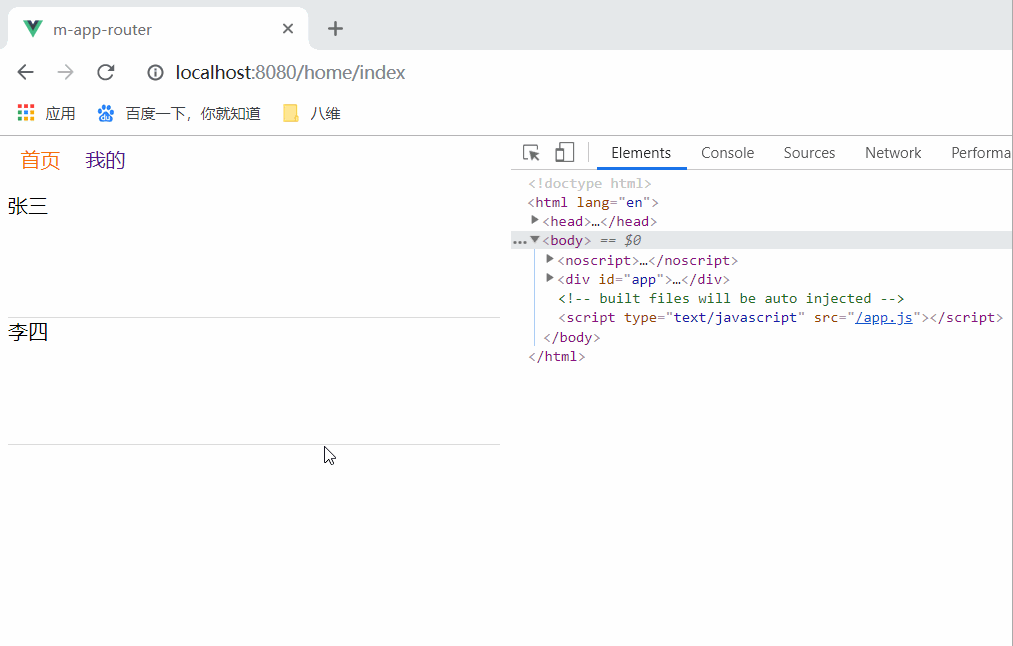Open a new tab with plus button

tap(335, 28)
